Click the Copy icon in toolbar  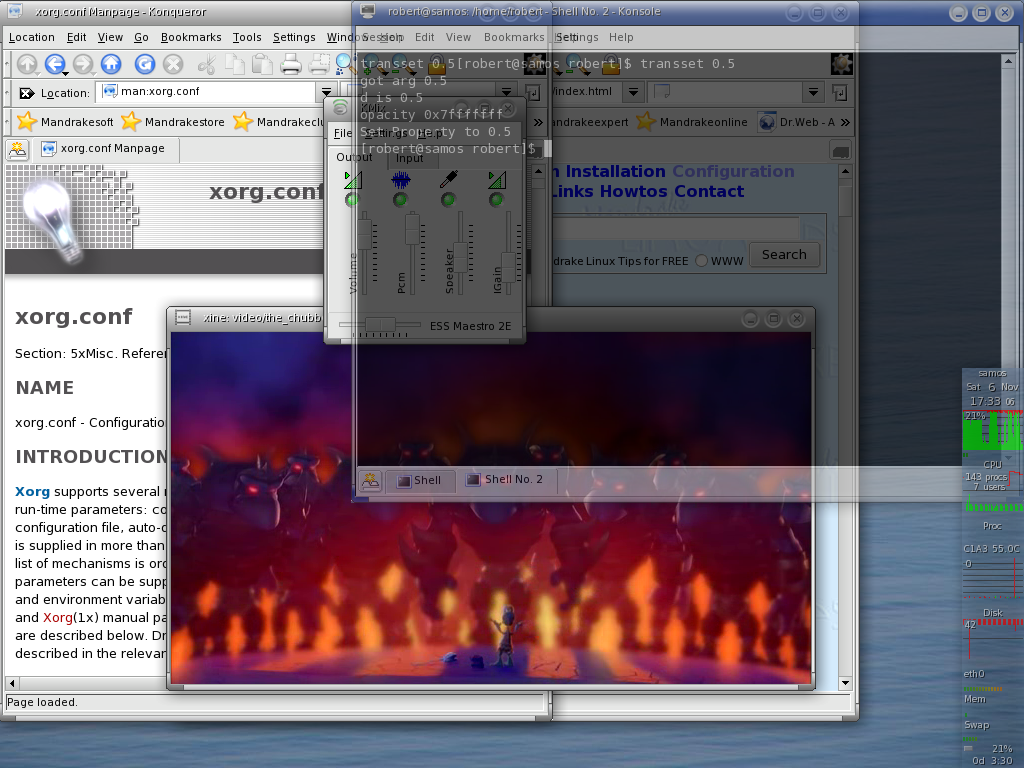tap(234, 64)
